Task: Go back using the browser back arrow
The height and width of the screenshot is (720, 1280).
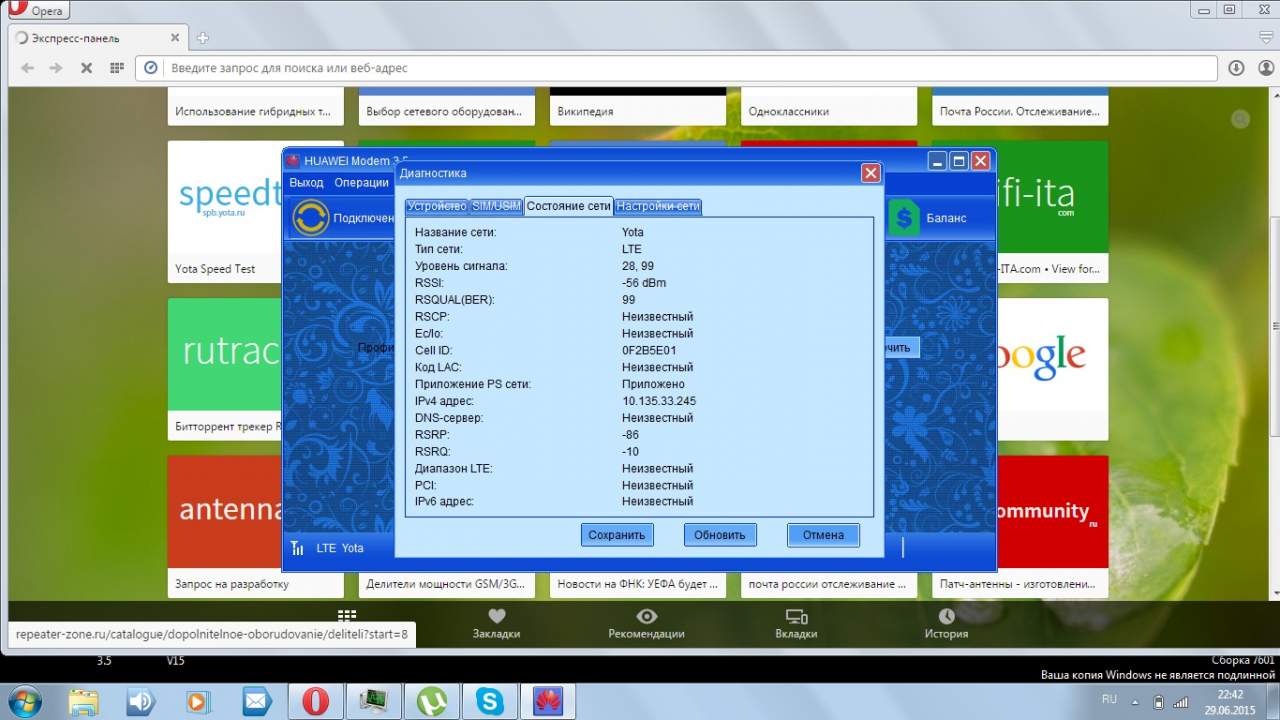Action: pyautogui.click(x=27, y=68)
